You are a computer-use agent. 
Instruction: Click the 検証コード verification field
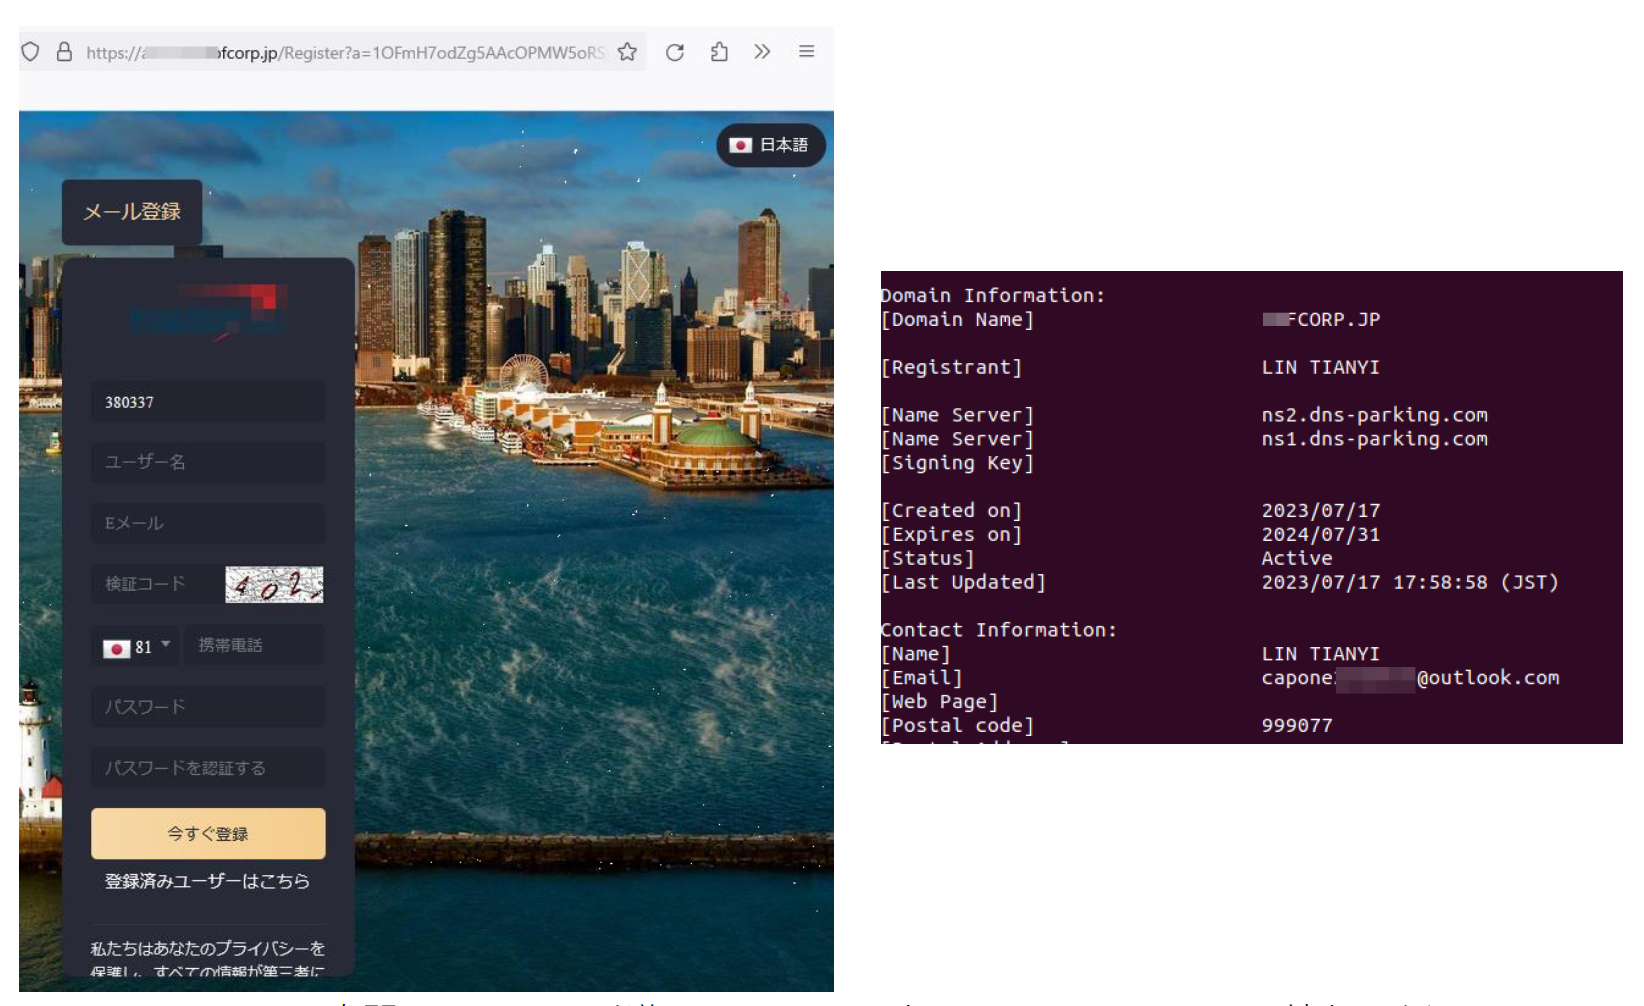point(155,584)
